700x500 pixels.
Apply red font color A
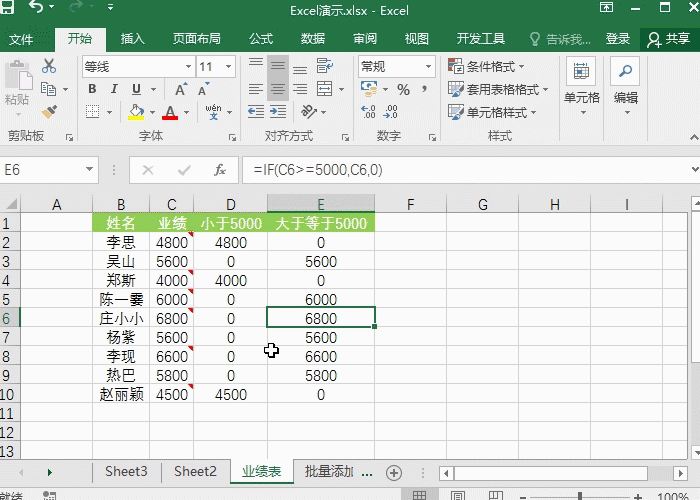[x=170, y=112]
